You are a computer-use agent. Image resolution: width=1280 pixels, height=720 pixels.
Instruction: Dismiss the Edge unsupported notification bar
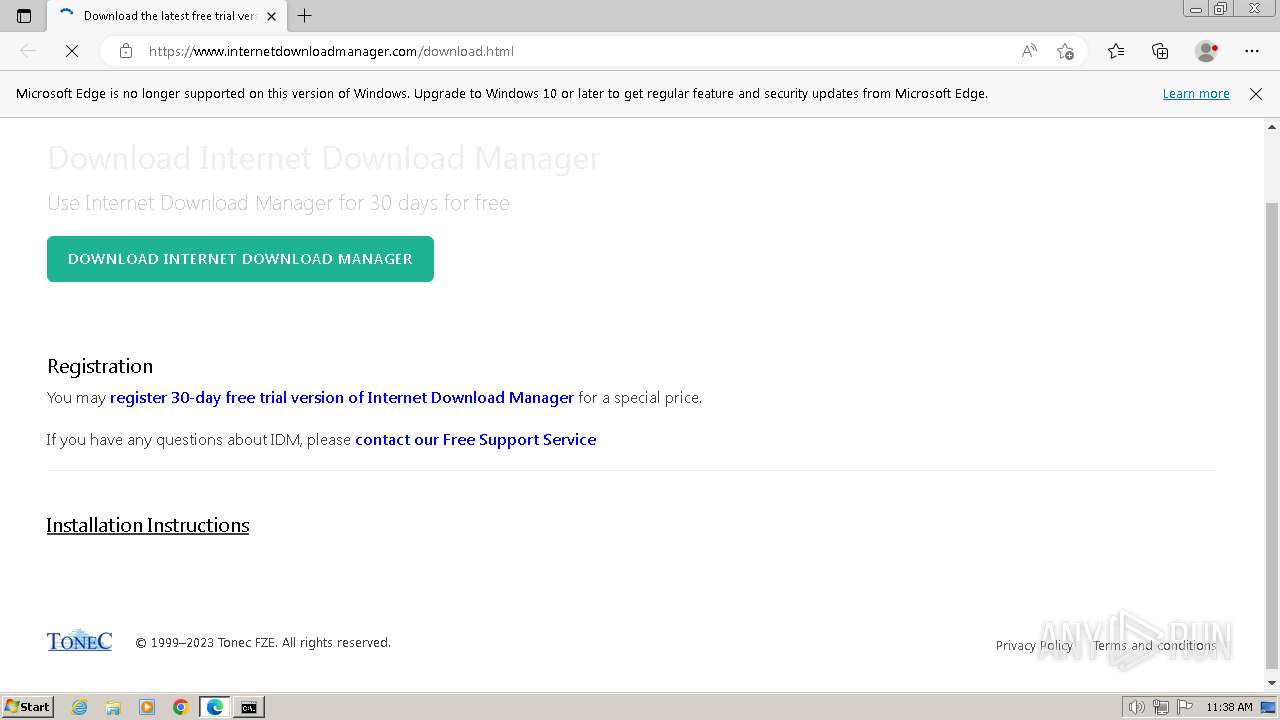[x=1256, y=94]
